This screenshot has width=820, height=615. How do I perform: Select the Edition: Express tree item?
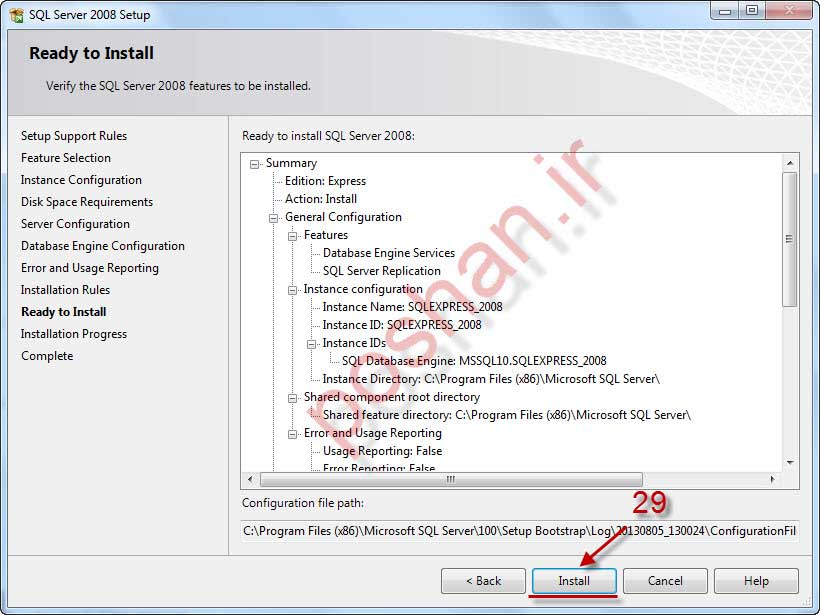[325, 182]
